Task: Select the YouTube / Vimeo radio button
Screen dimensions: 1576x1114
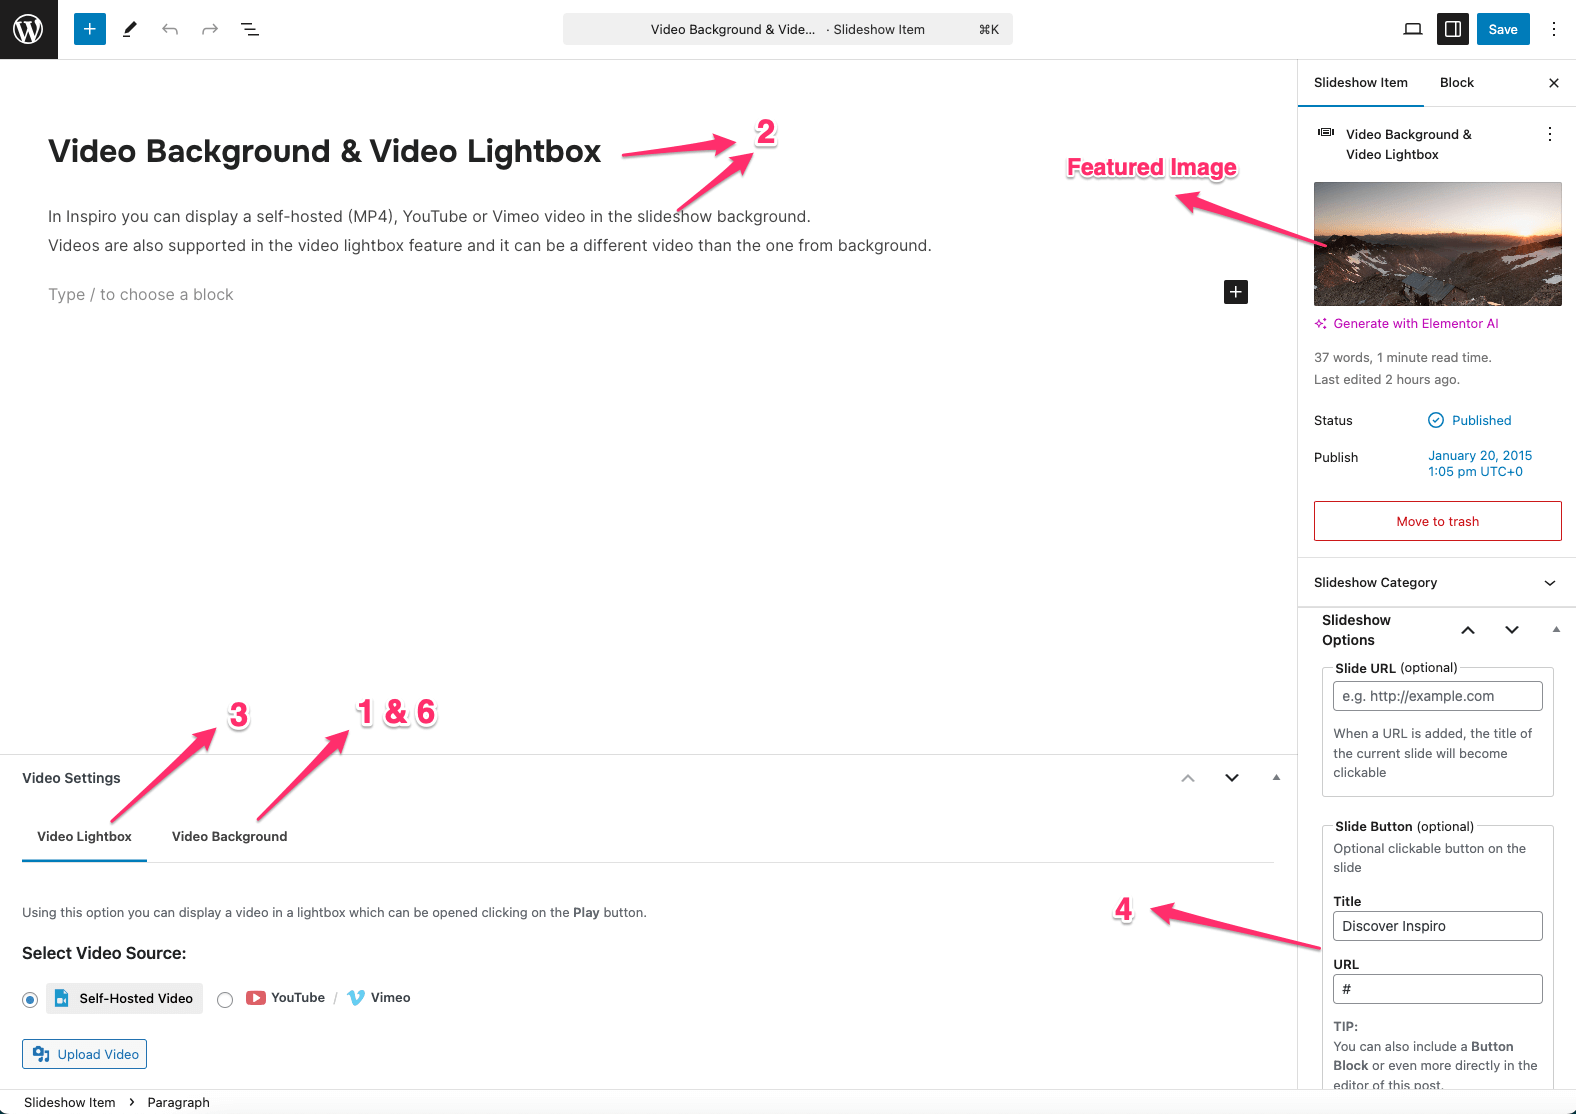Action: tap(225, 999)
